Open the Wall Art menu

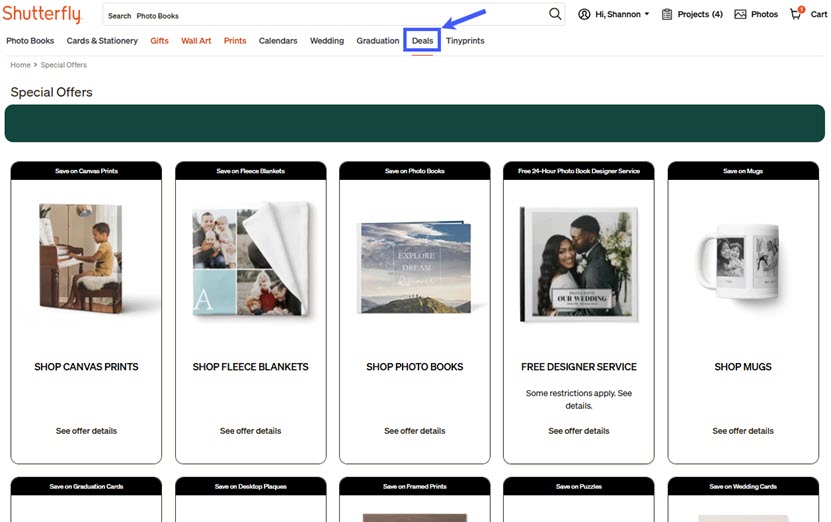[196, 41]
